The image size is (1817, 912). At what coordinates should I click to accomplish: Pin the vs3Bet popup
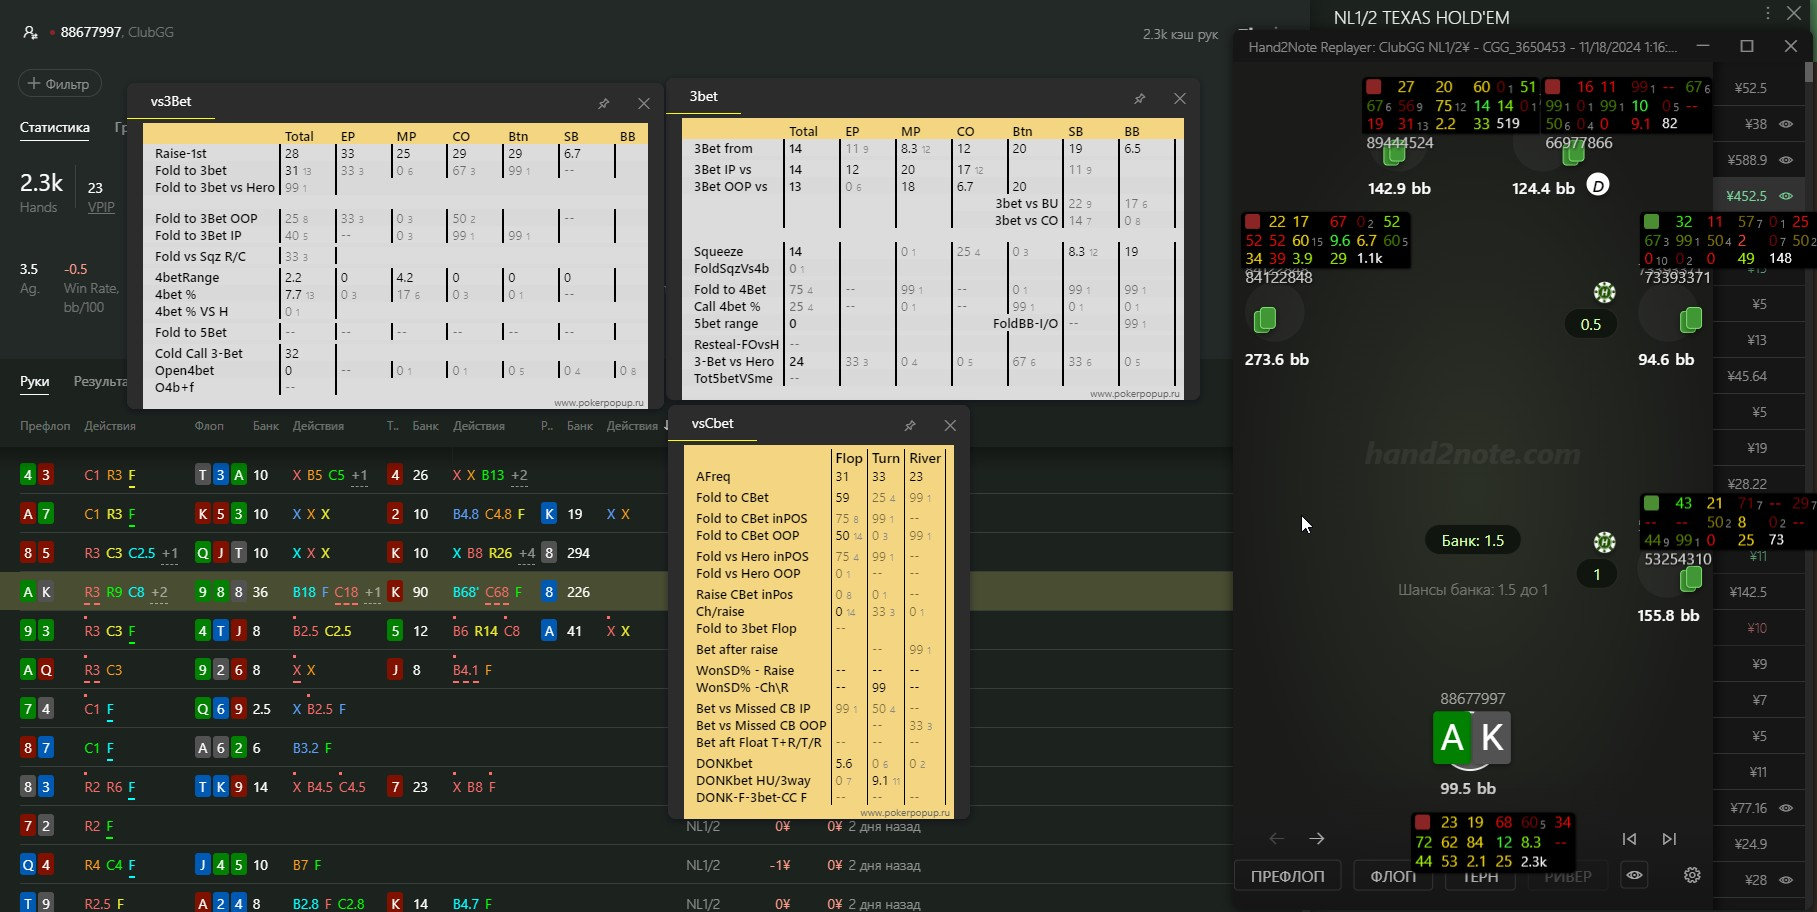(604, 103)
